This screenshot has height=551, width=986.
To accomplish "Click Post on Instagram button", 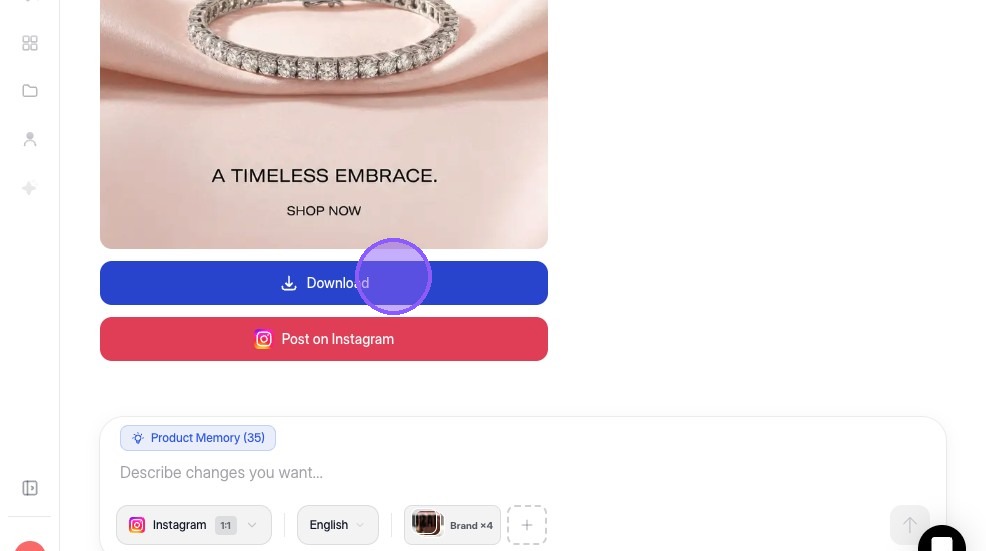I will [324, 339].
